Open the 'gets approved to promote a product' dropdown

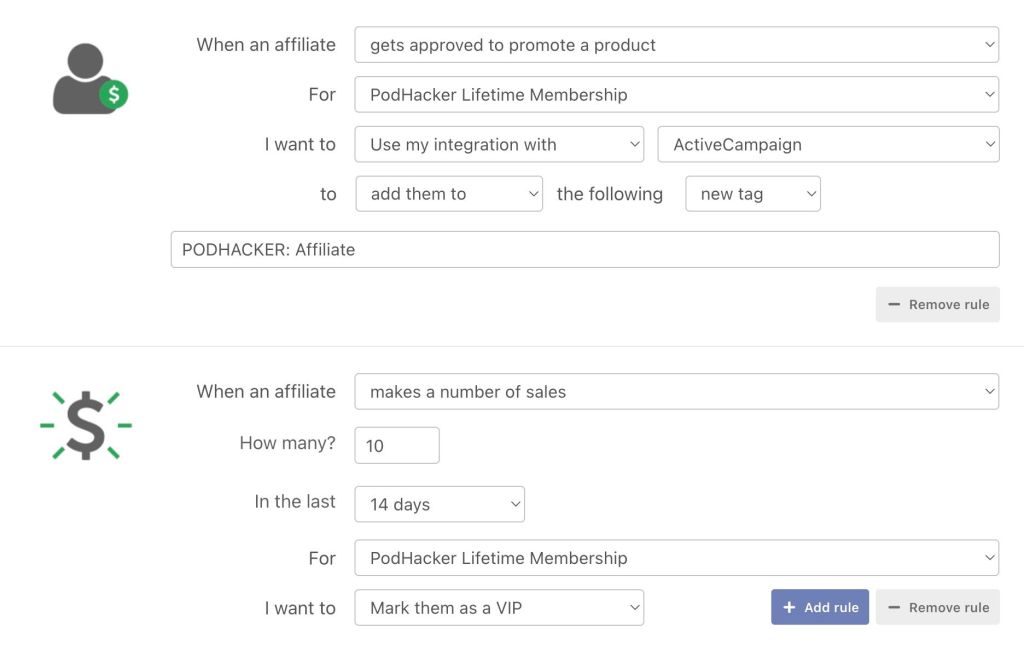click(x=676, y=45)
